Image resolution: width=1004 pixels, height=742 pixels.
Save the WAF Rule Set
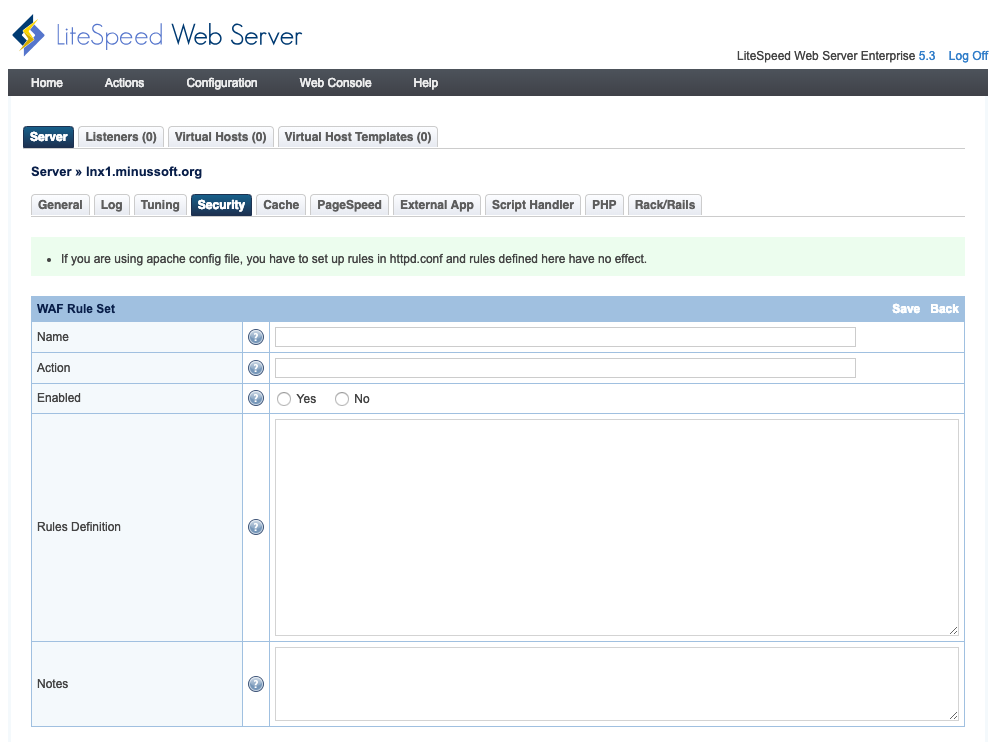coord(906,309)
